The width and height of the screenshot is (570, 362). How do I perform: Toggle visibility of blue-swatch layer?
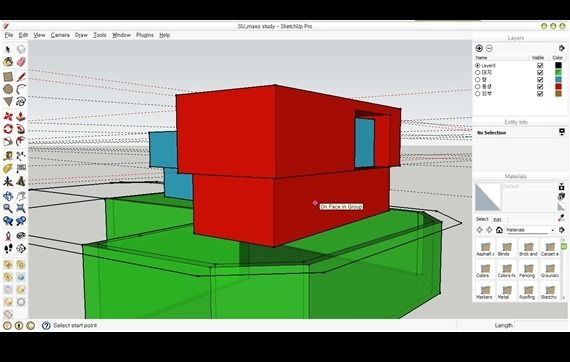540,80
